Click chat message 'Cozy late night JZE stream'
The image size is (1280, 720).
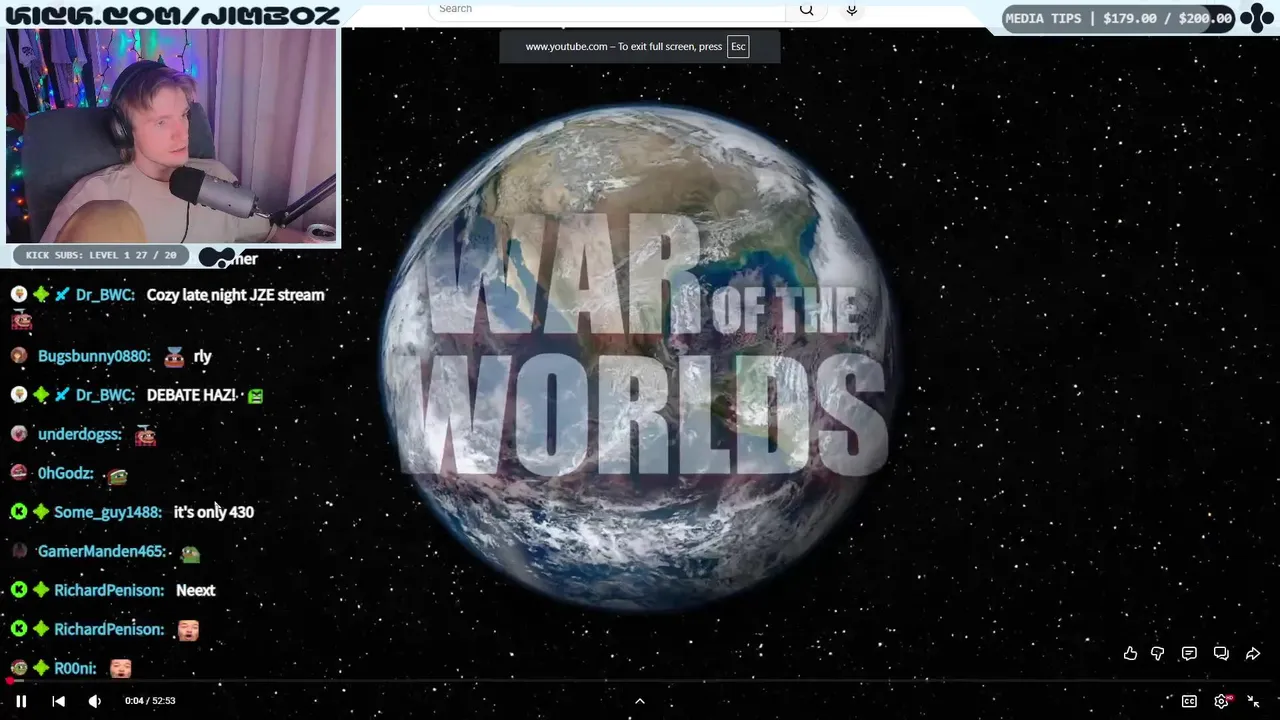click(x=235, y=295)
